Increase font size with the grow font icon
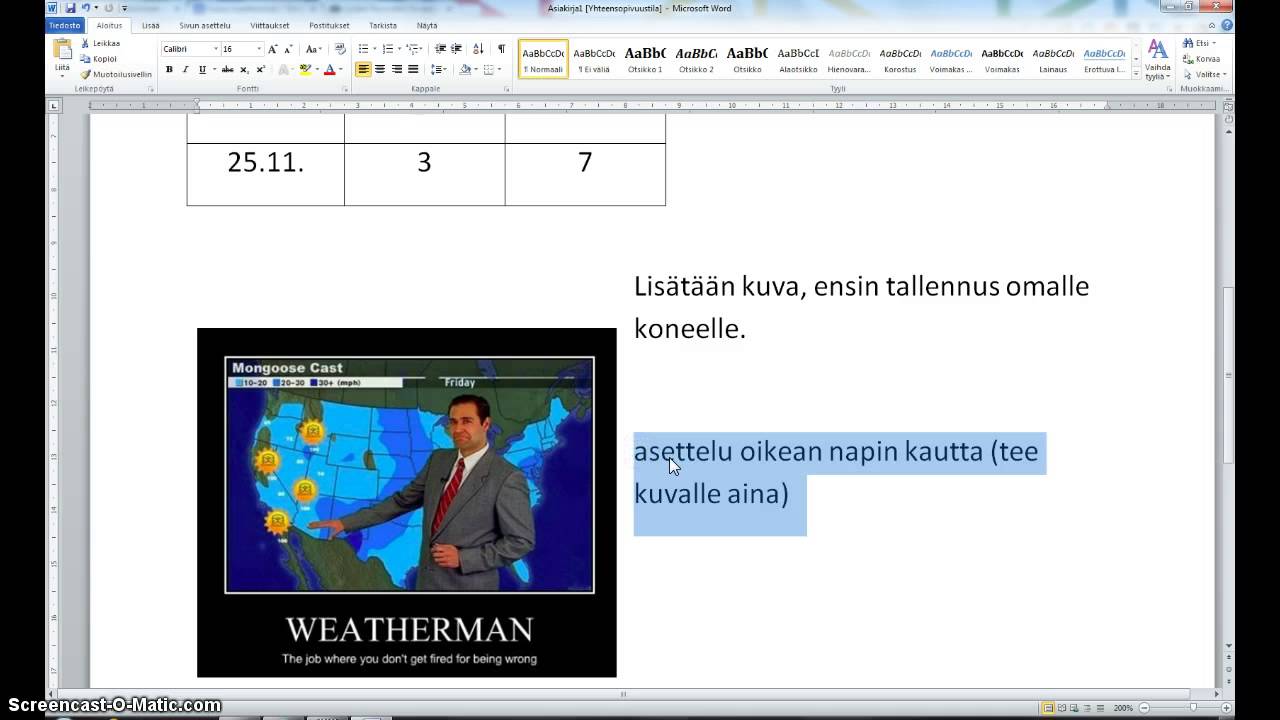The image size is (1280, 720). coord(273,49)
